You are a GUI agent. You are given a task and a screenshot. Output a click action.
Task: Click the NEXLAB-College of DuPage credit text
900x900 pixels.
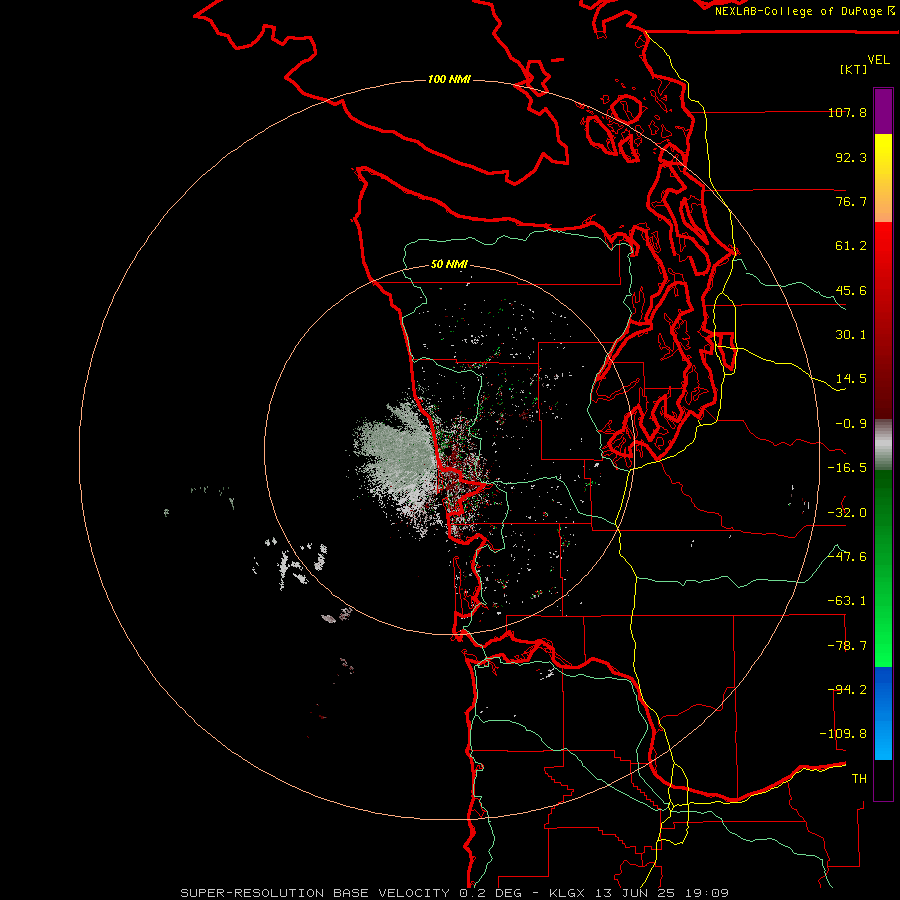(804, 11)
